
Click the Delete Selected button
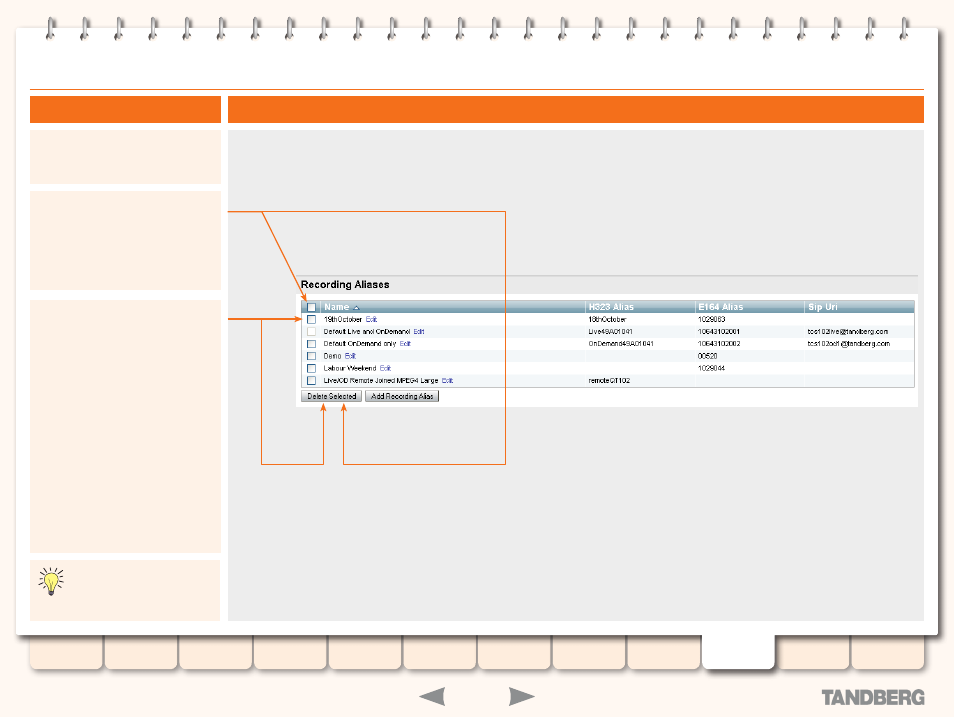tap(332, 396)
